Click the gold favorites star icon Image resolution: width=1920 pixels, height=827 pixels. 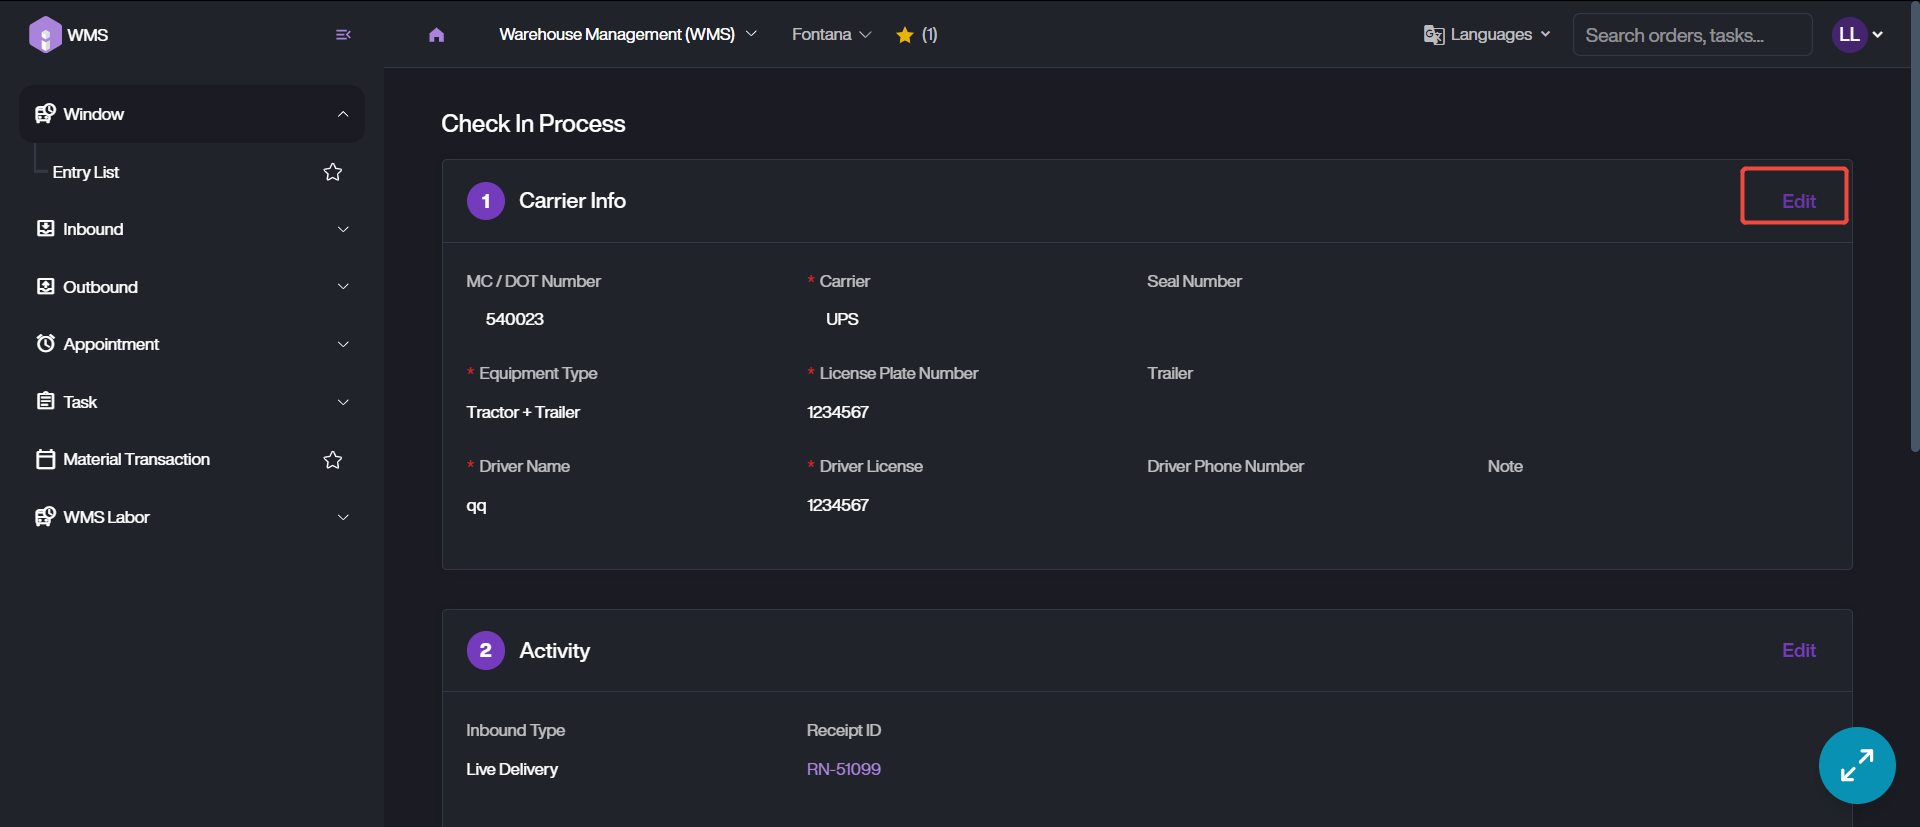pyautogui.click(x=905, y=35)
